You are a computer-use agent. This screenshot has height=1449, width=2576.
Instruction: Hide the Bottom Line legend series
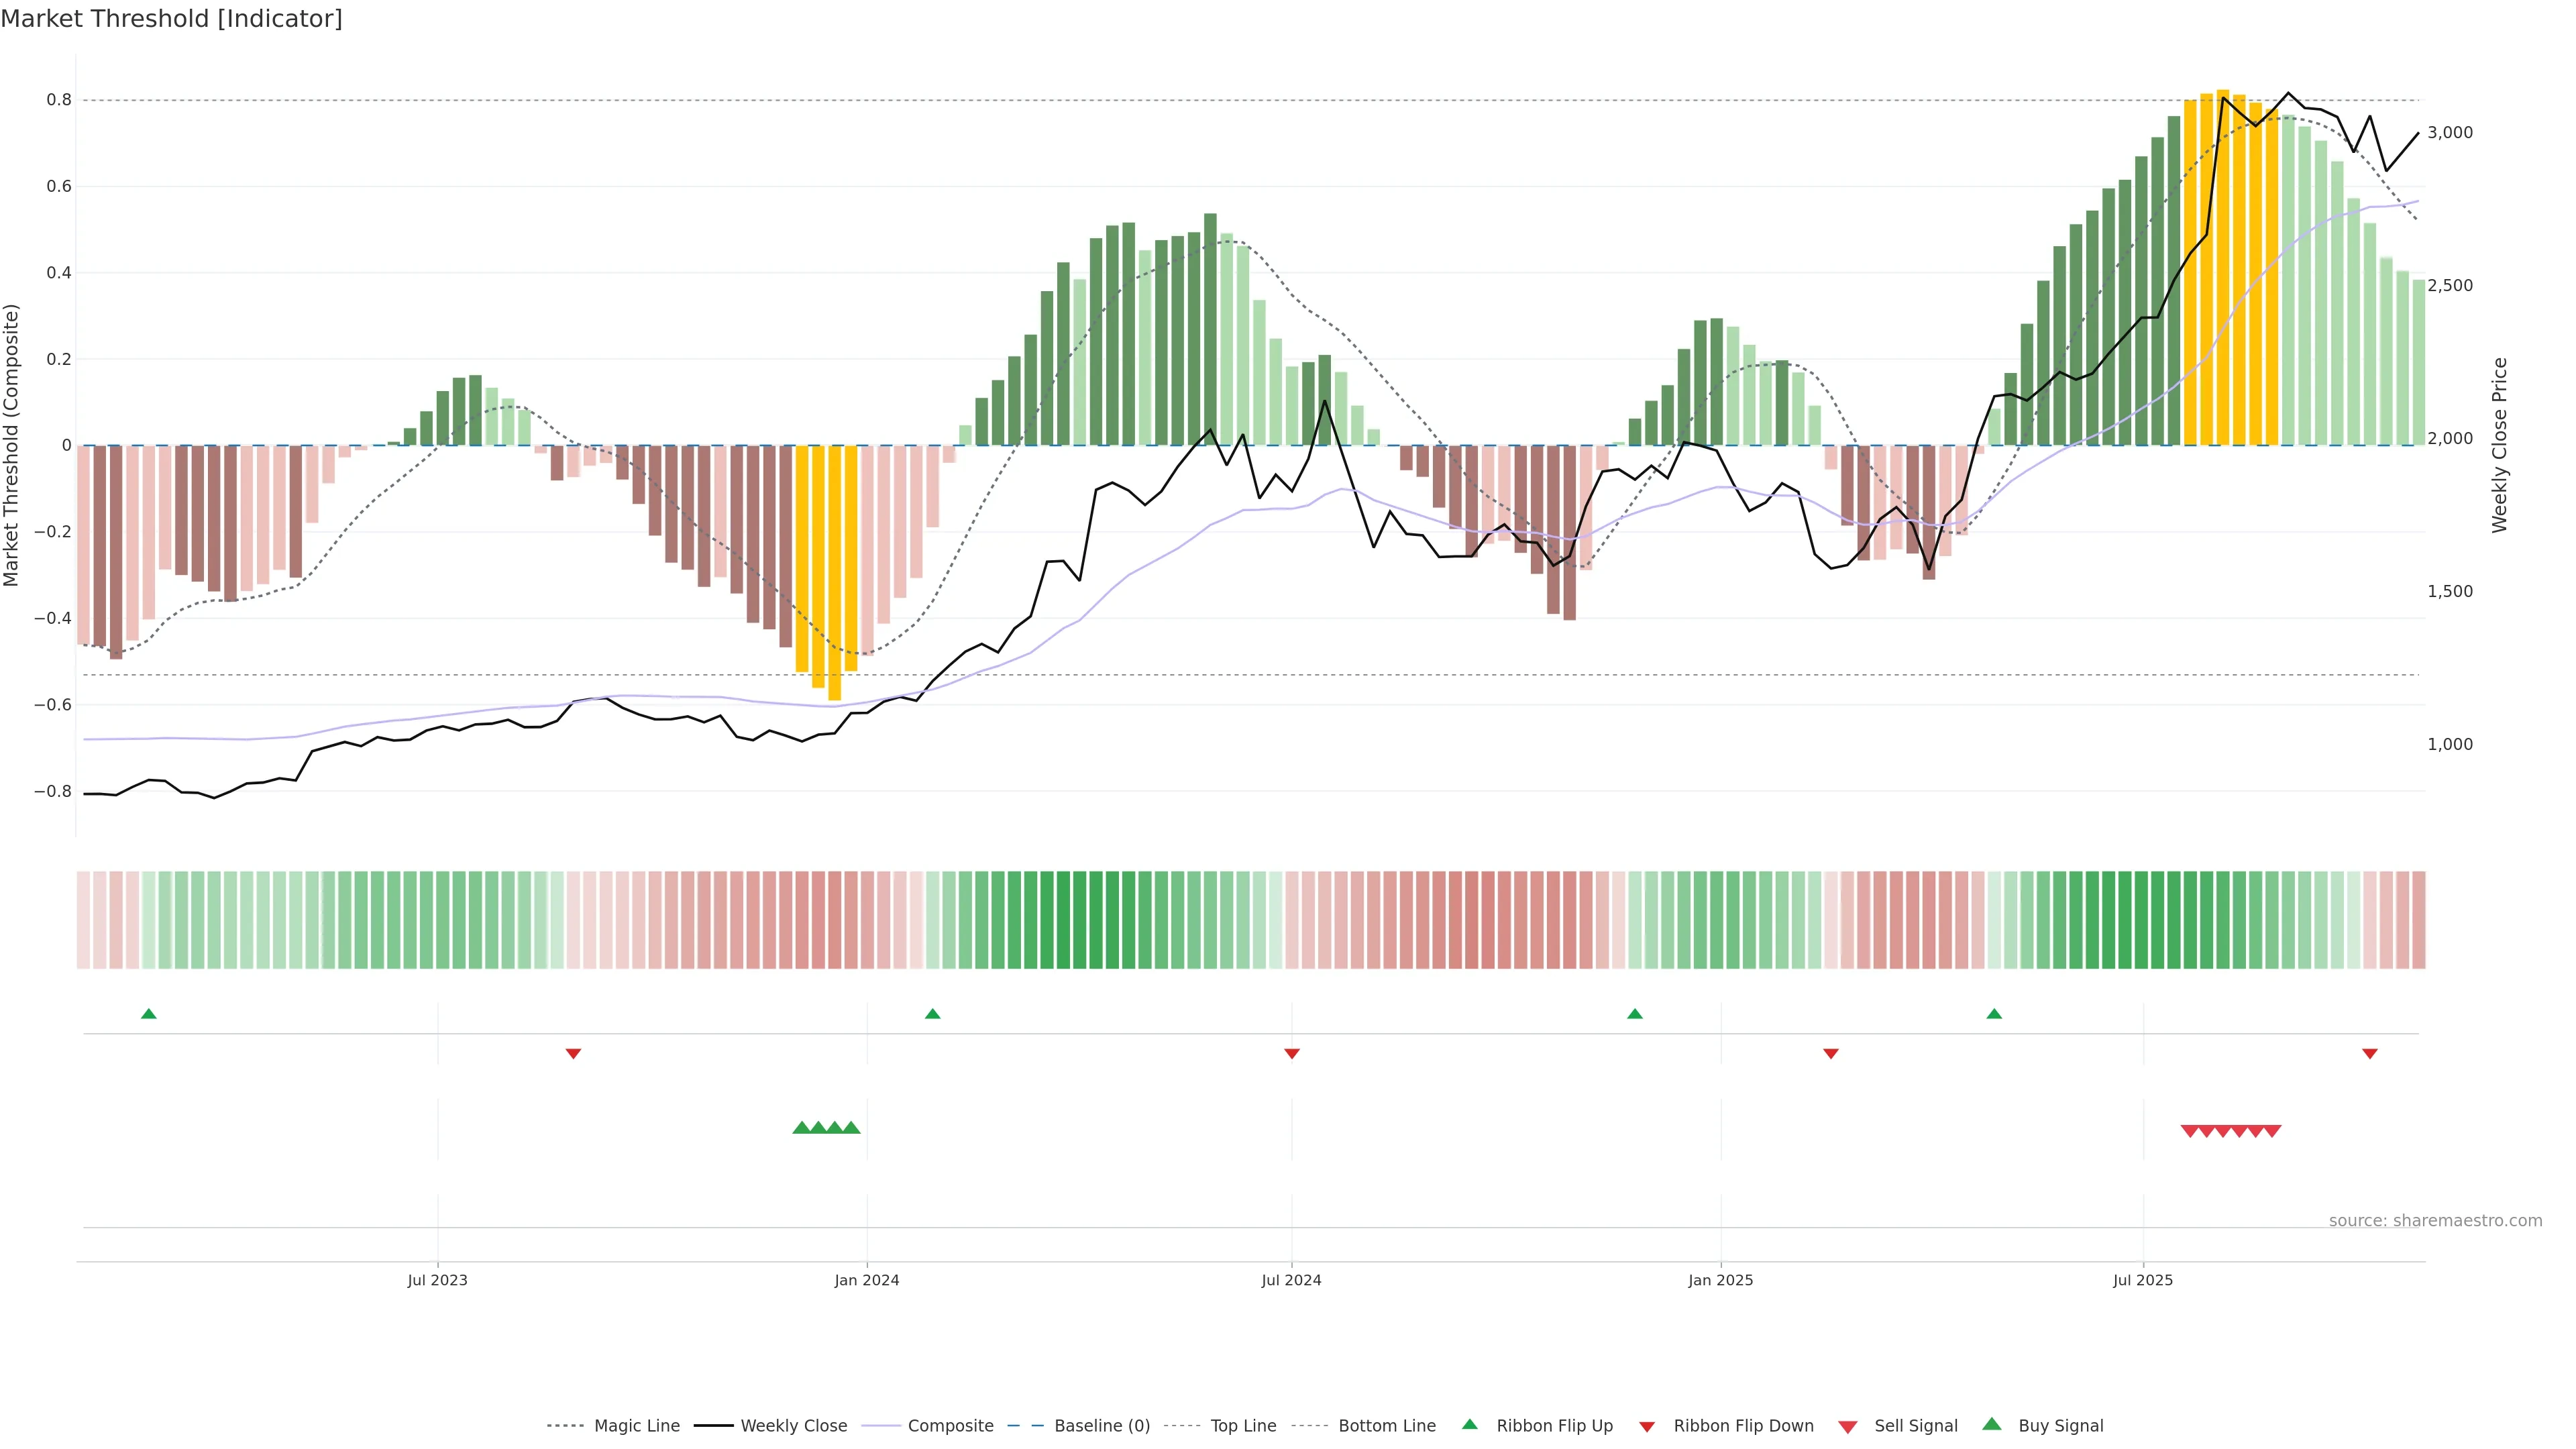(x=1386, y=1426)
